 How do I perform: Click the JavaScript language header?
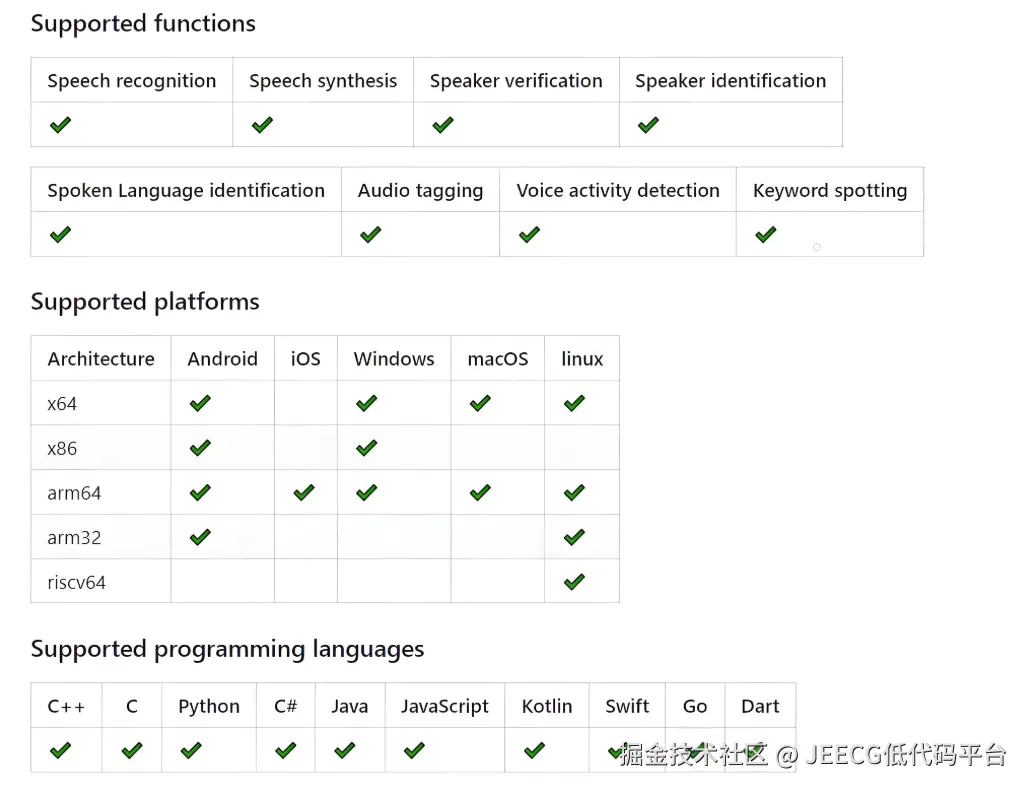(x=445, y=706)
